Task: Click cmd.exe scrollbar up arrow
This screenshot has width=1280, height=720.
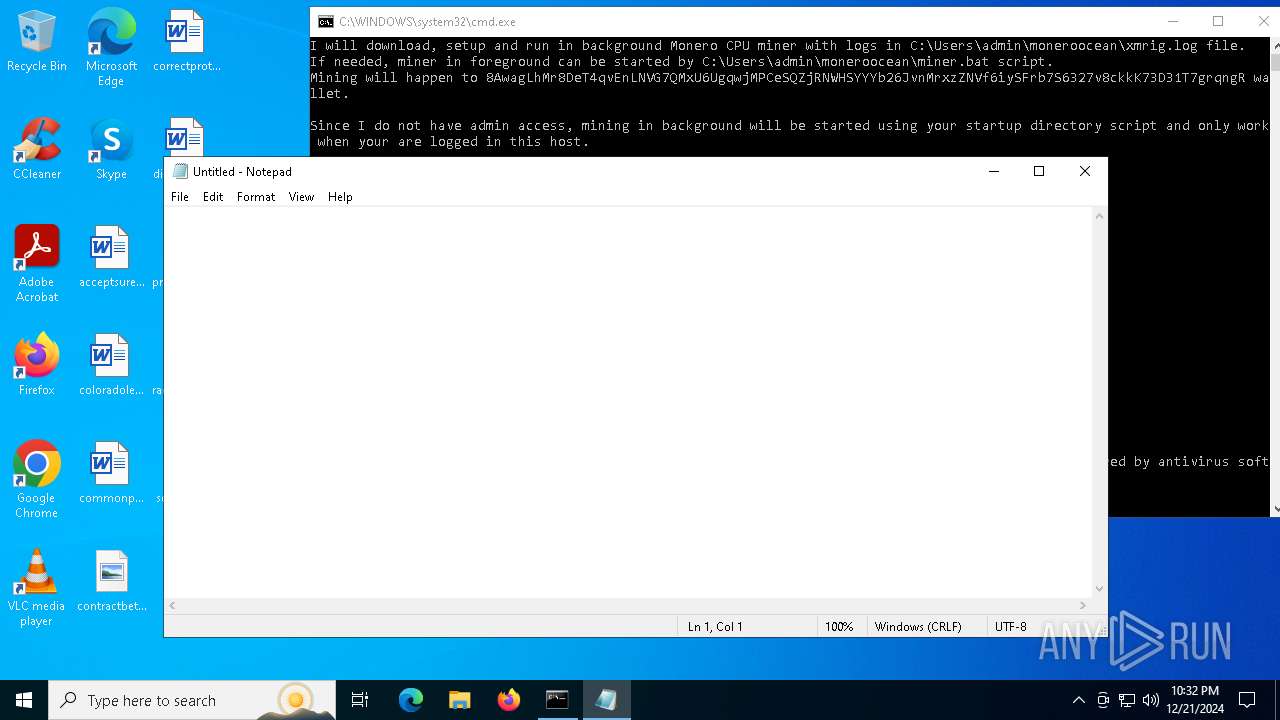Action: pyautogui.click(x=1274, y=46)
